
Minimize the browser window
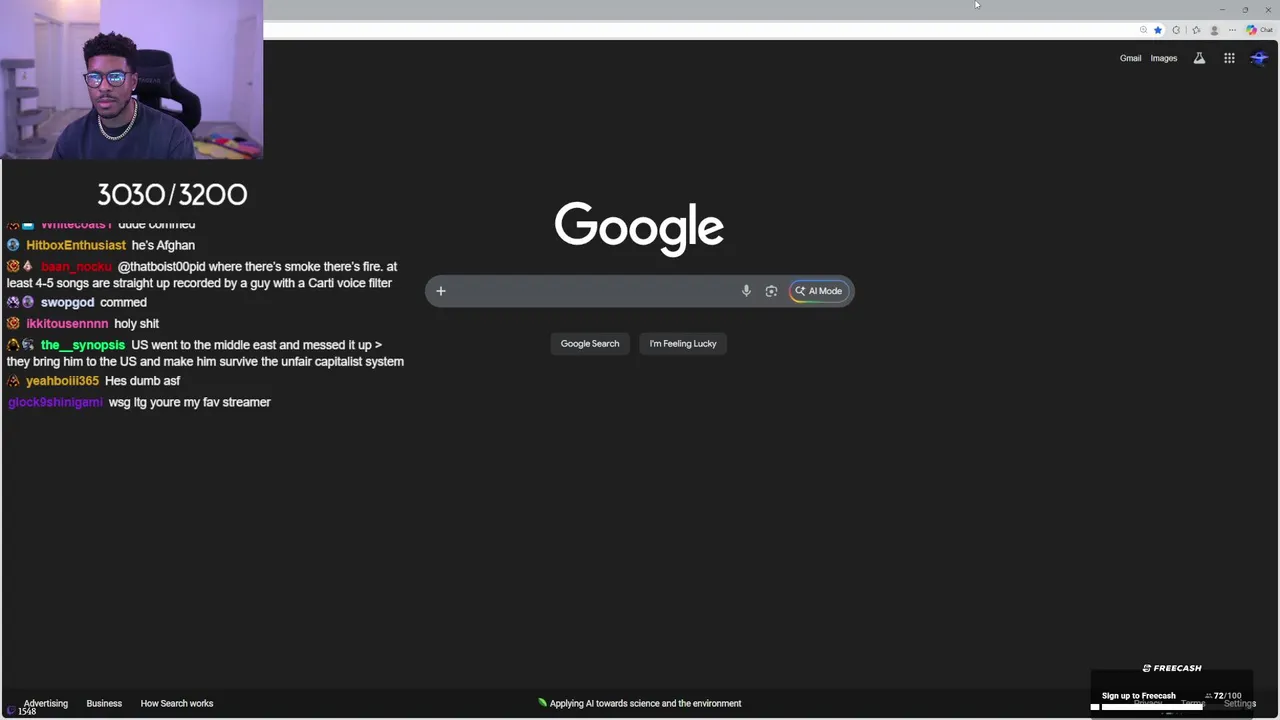[x=1222, y=9]
